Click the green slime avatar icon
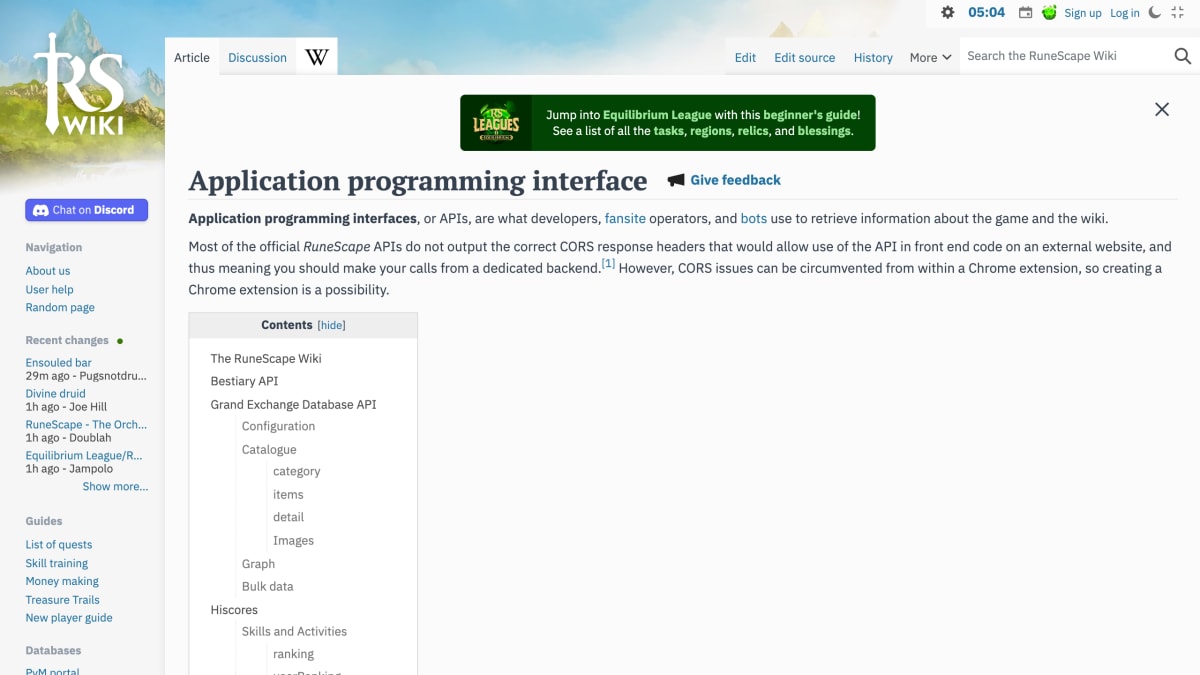Viewport: 1200px width, 675px height. pos(1049,12)
